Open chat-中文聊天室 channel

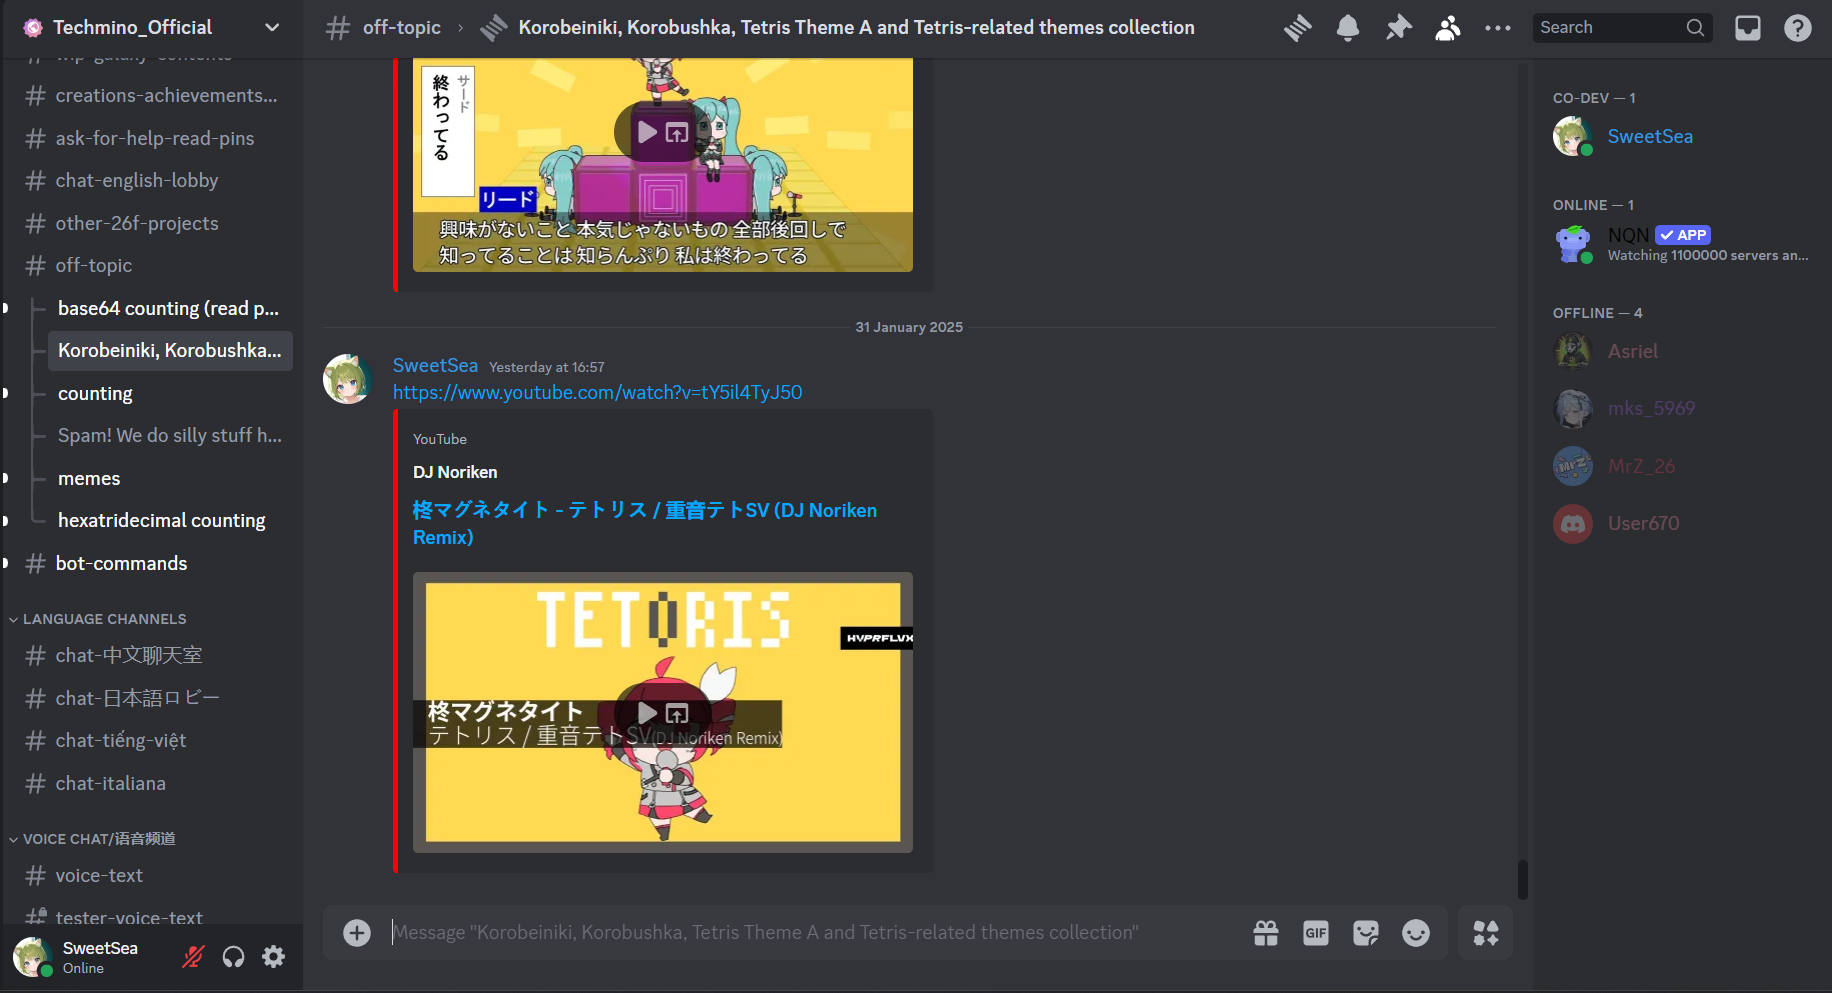coord(150,656)
